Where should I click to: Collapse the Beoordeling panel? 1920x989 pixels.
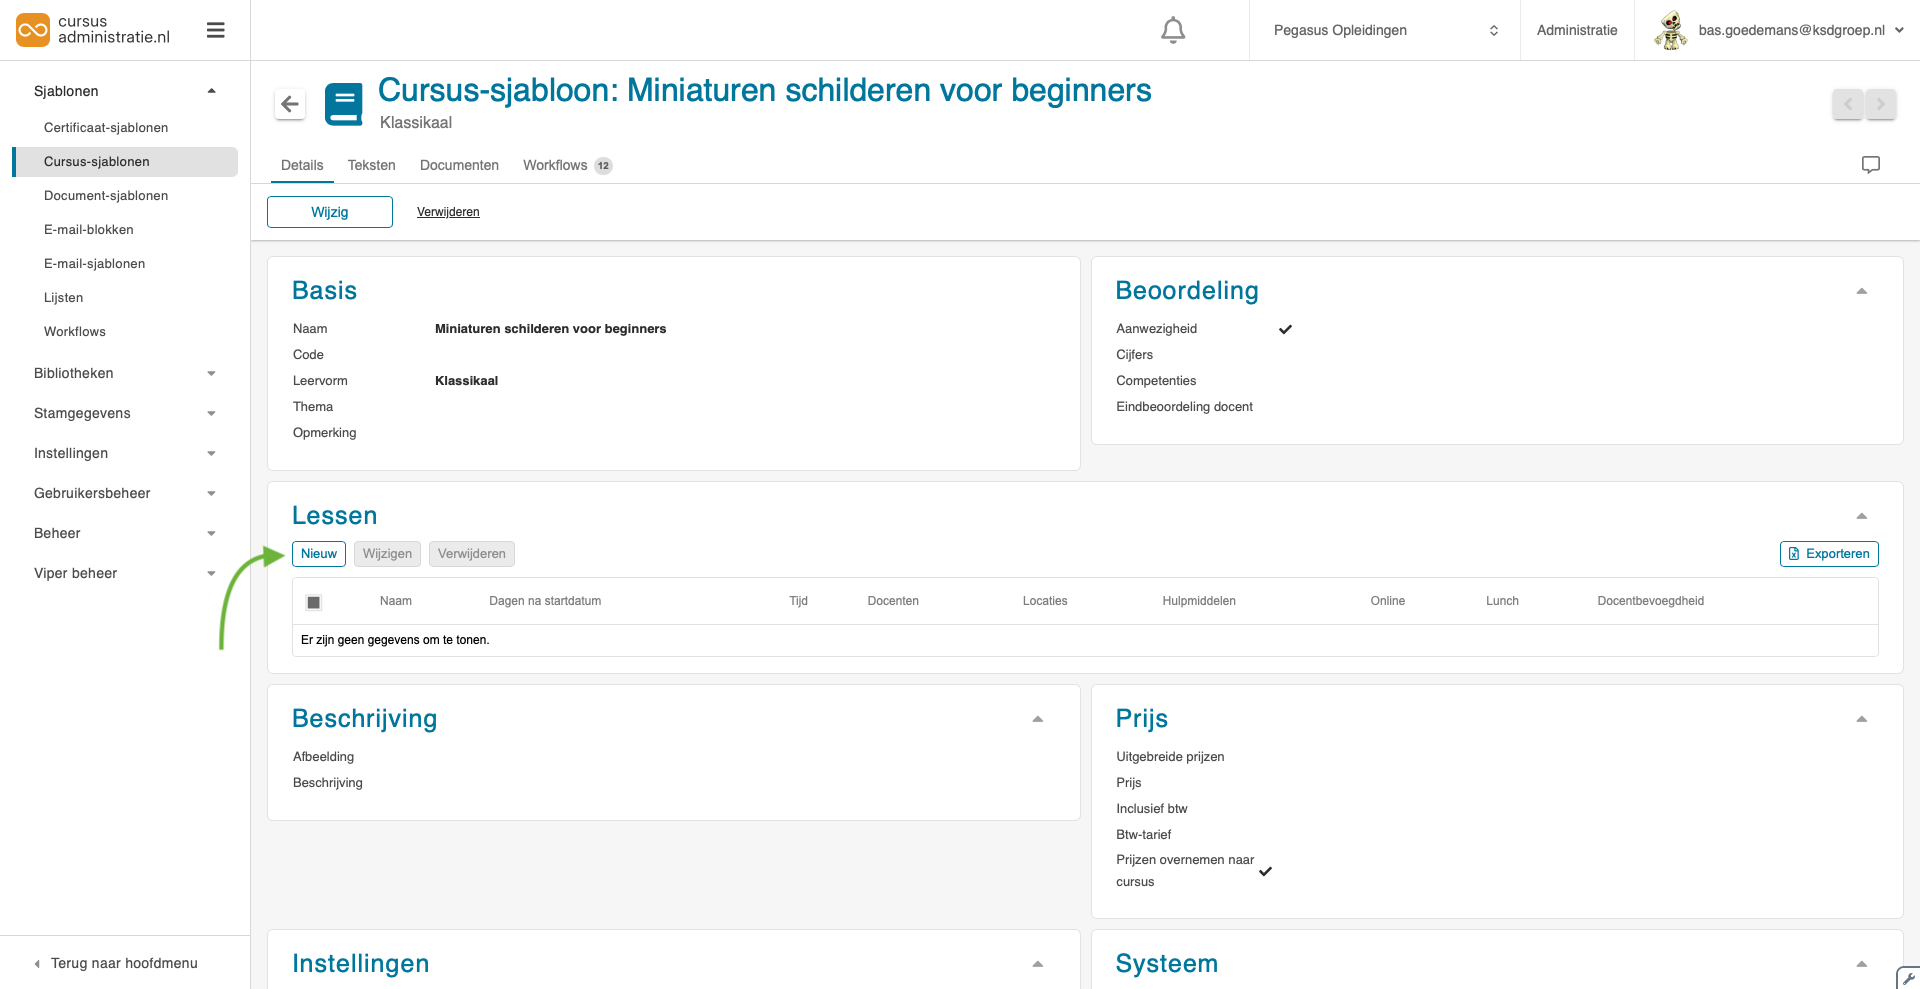(x=1861, y=291)
